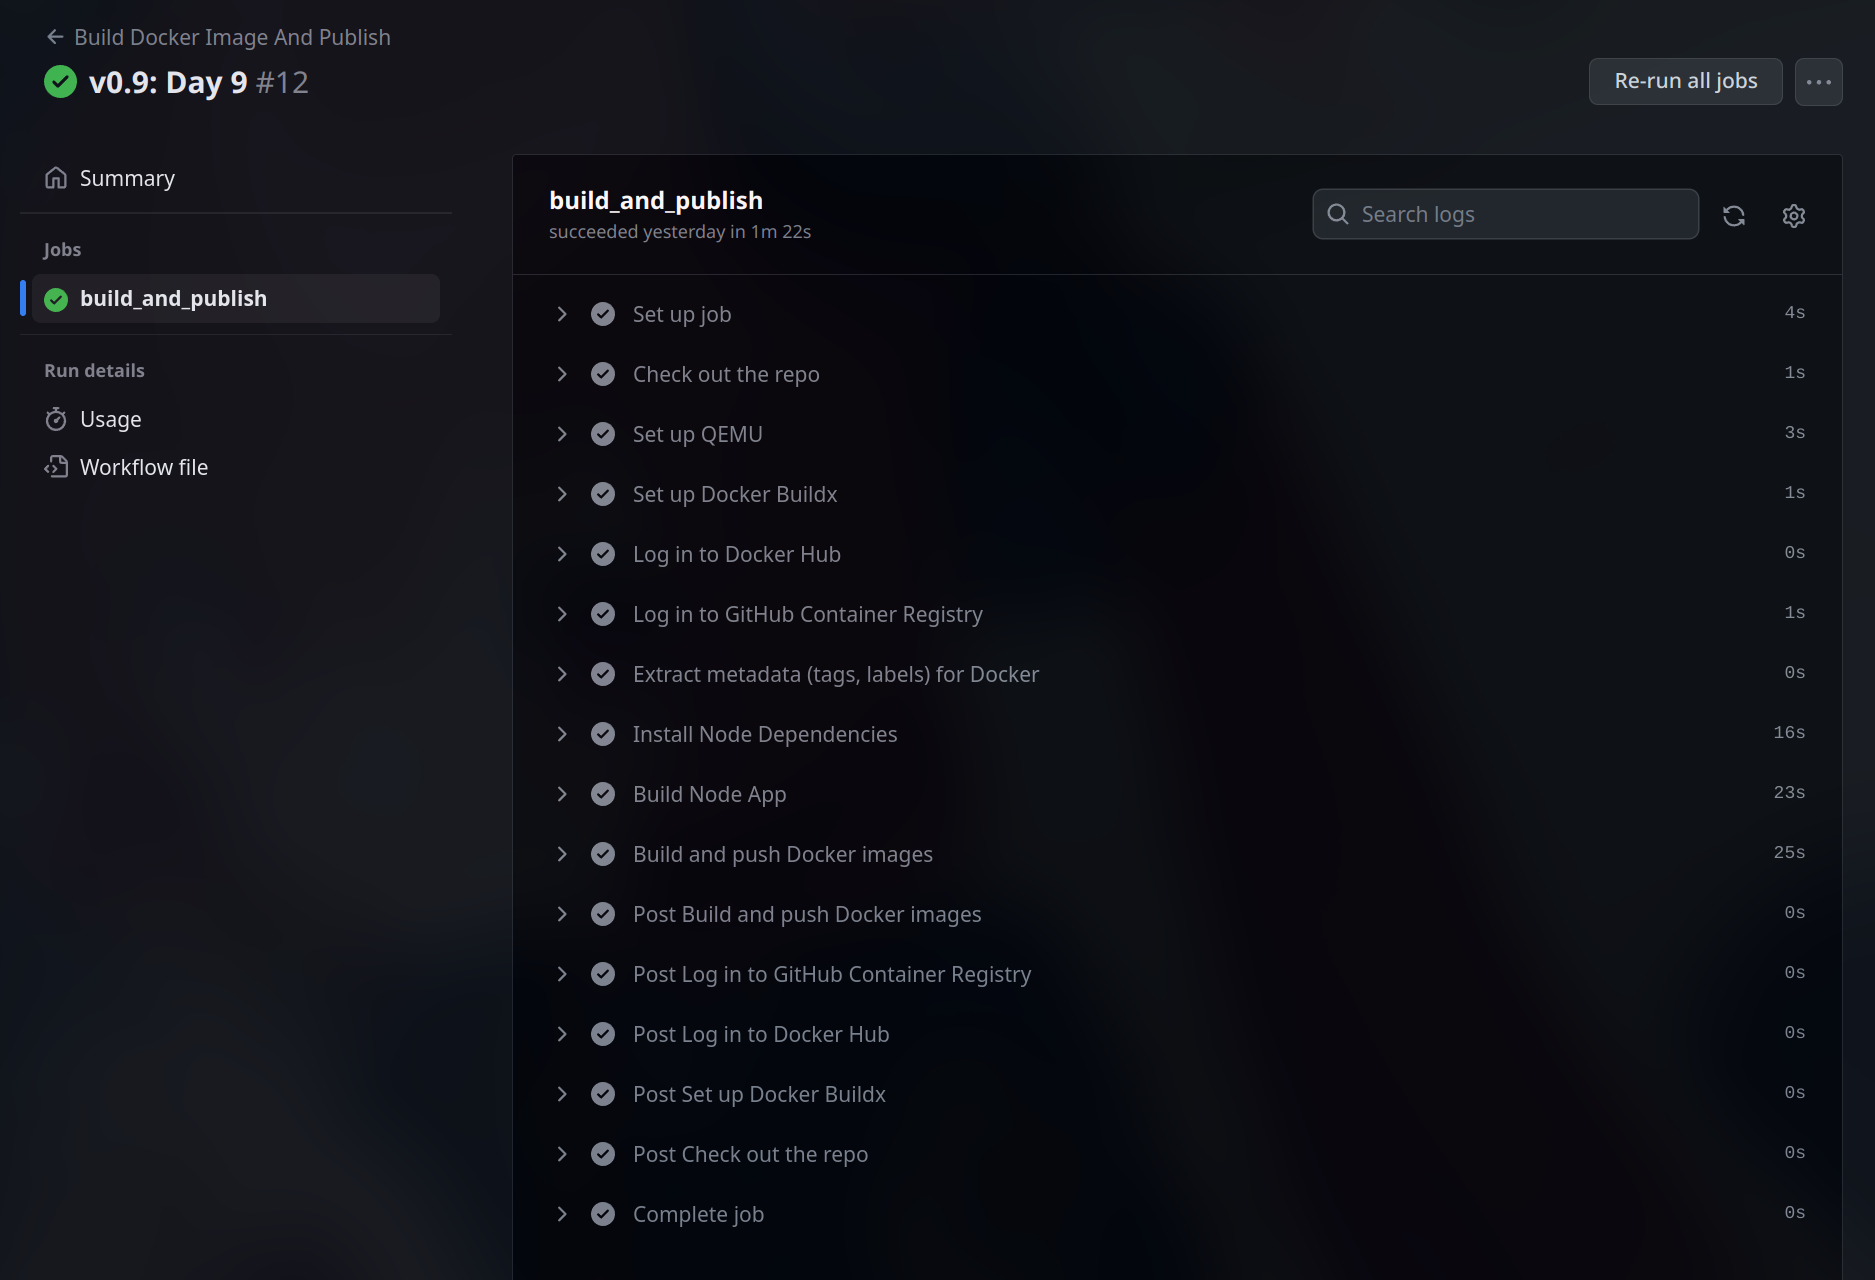Expand Log in to Docker Hub step
This screenshot has height=1280, width=1875.
562,554
